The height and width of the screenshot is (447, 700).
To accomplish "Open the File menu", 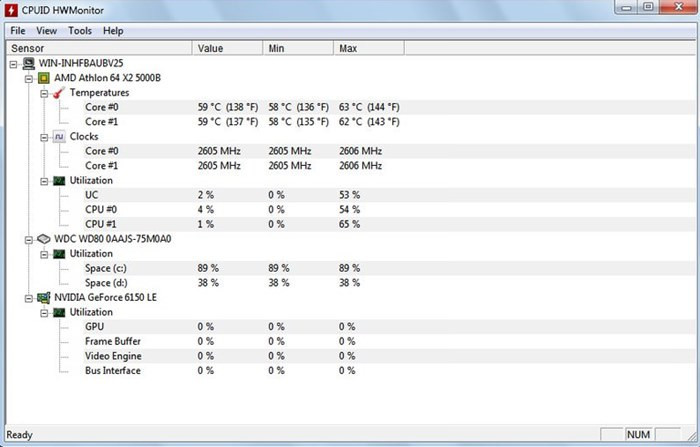I will [18, 31].
